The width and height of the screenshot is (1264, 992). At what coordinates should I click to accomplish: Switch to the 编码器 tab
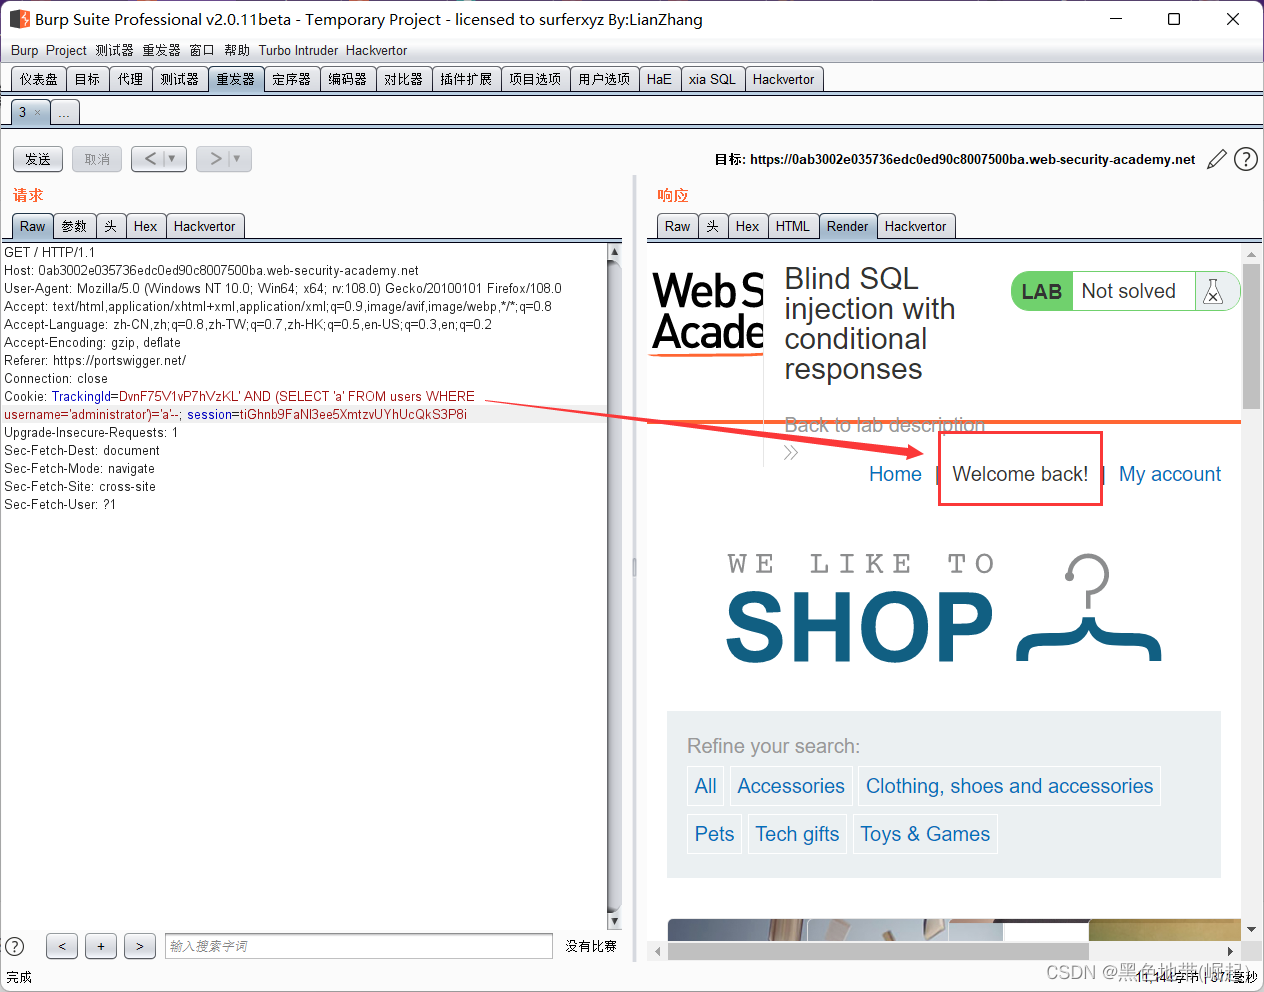[348, 79]
